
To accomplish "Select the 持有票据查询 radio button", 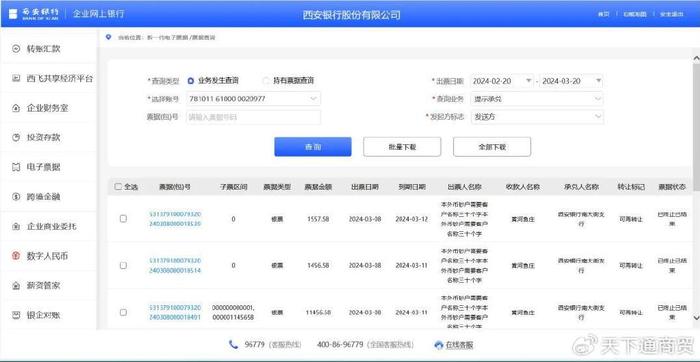I will 266,81.
